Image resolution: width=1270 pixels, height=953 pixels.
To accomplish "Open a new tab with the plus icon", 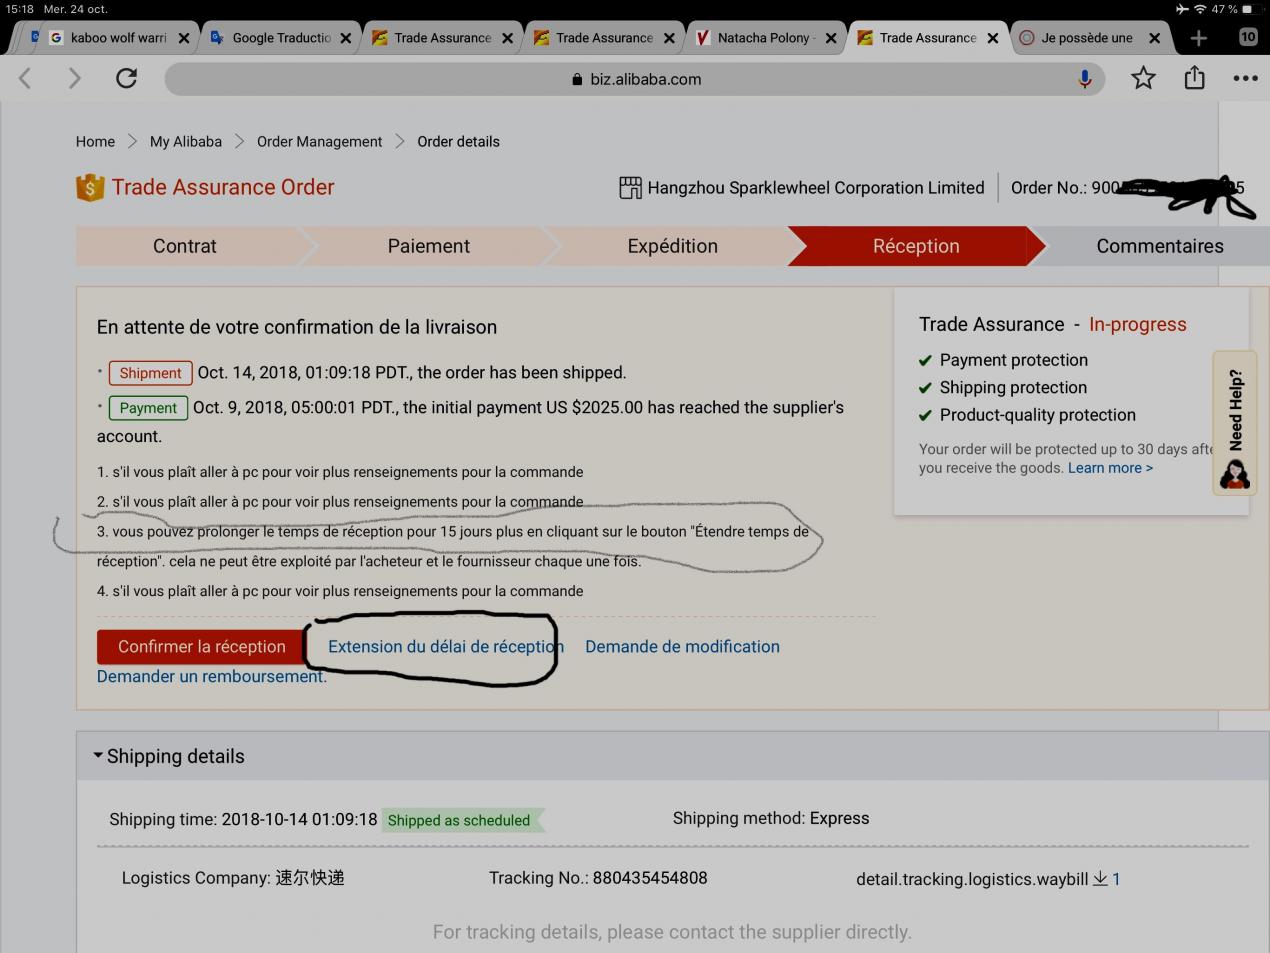I will (1198, 38).
